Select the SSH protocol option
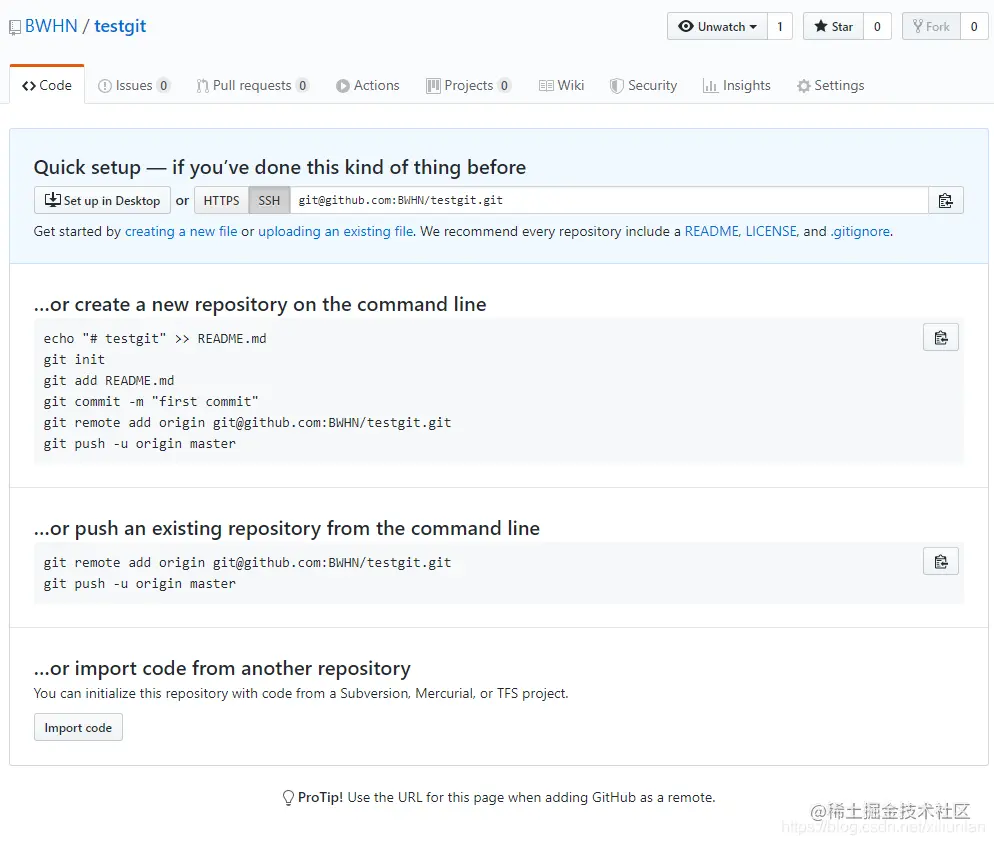 pos(269,201)
